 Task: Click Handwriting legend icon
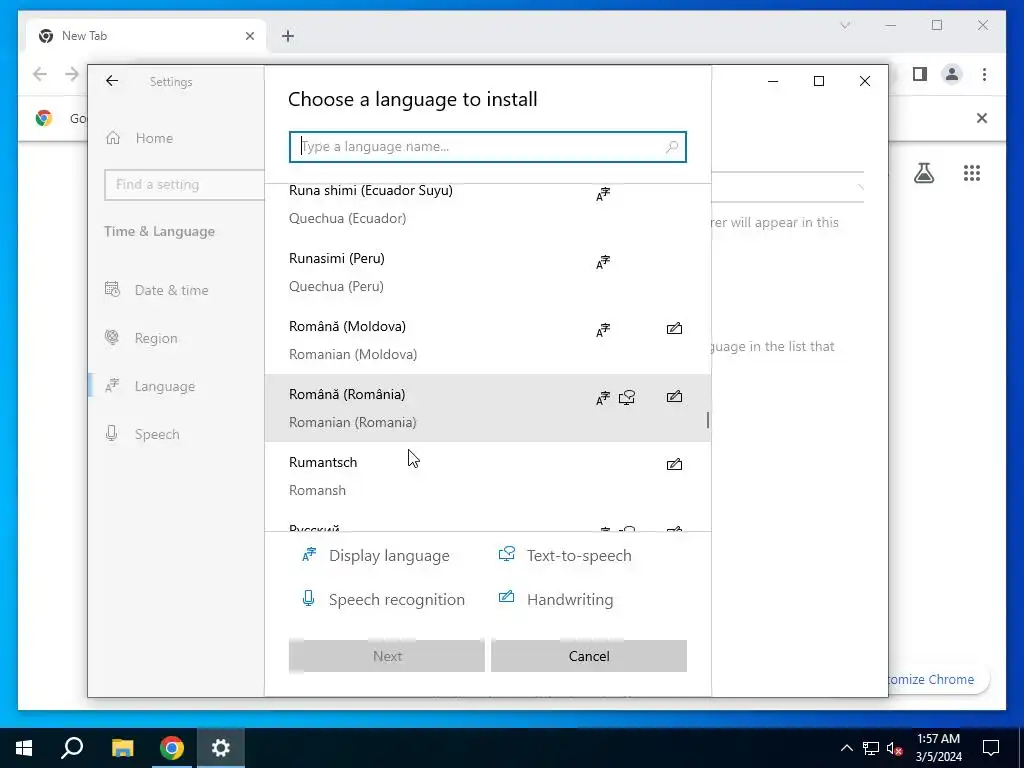507,597
